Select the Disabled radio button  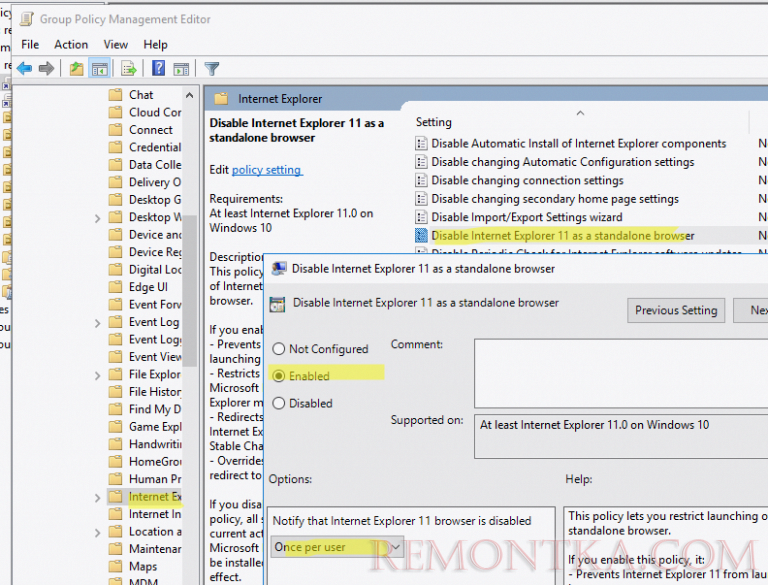(x=279, y=403)
